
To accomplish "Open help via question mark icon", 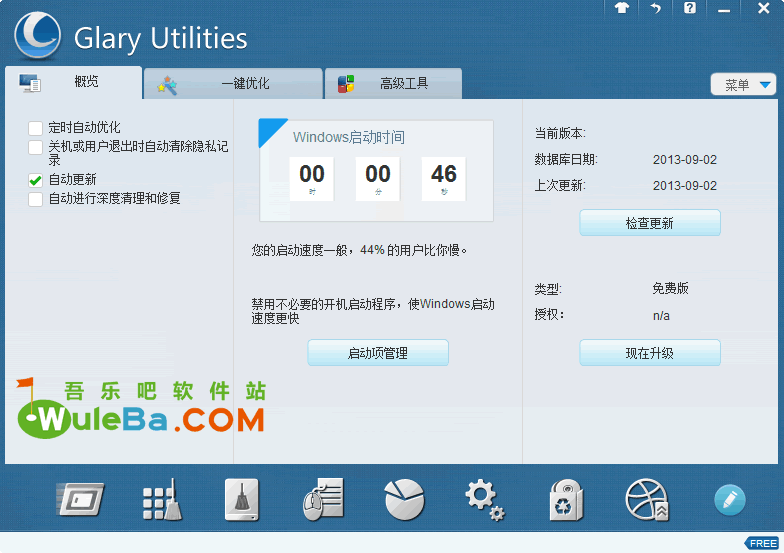I will click(690, 8).
